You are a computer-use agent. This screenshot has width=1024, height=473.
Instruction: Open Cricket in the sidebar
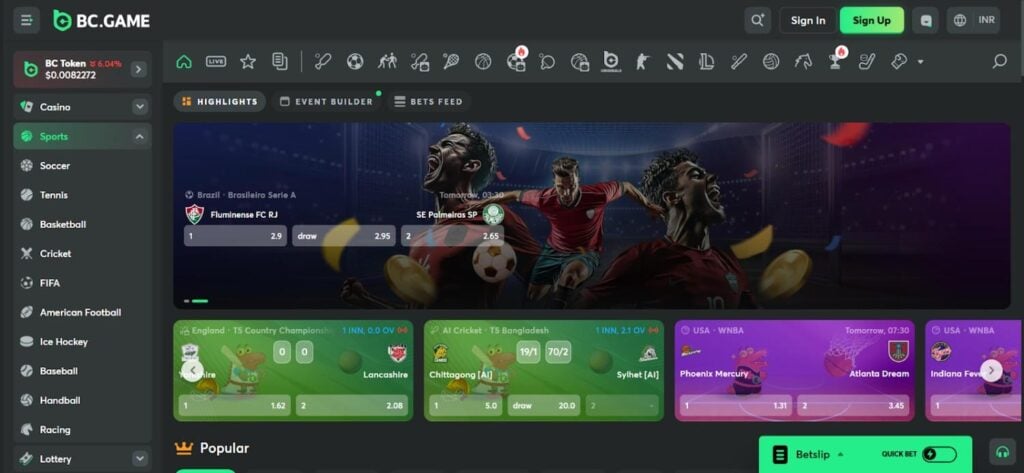[82, 253]
